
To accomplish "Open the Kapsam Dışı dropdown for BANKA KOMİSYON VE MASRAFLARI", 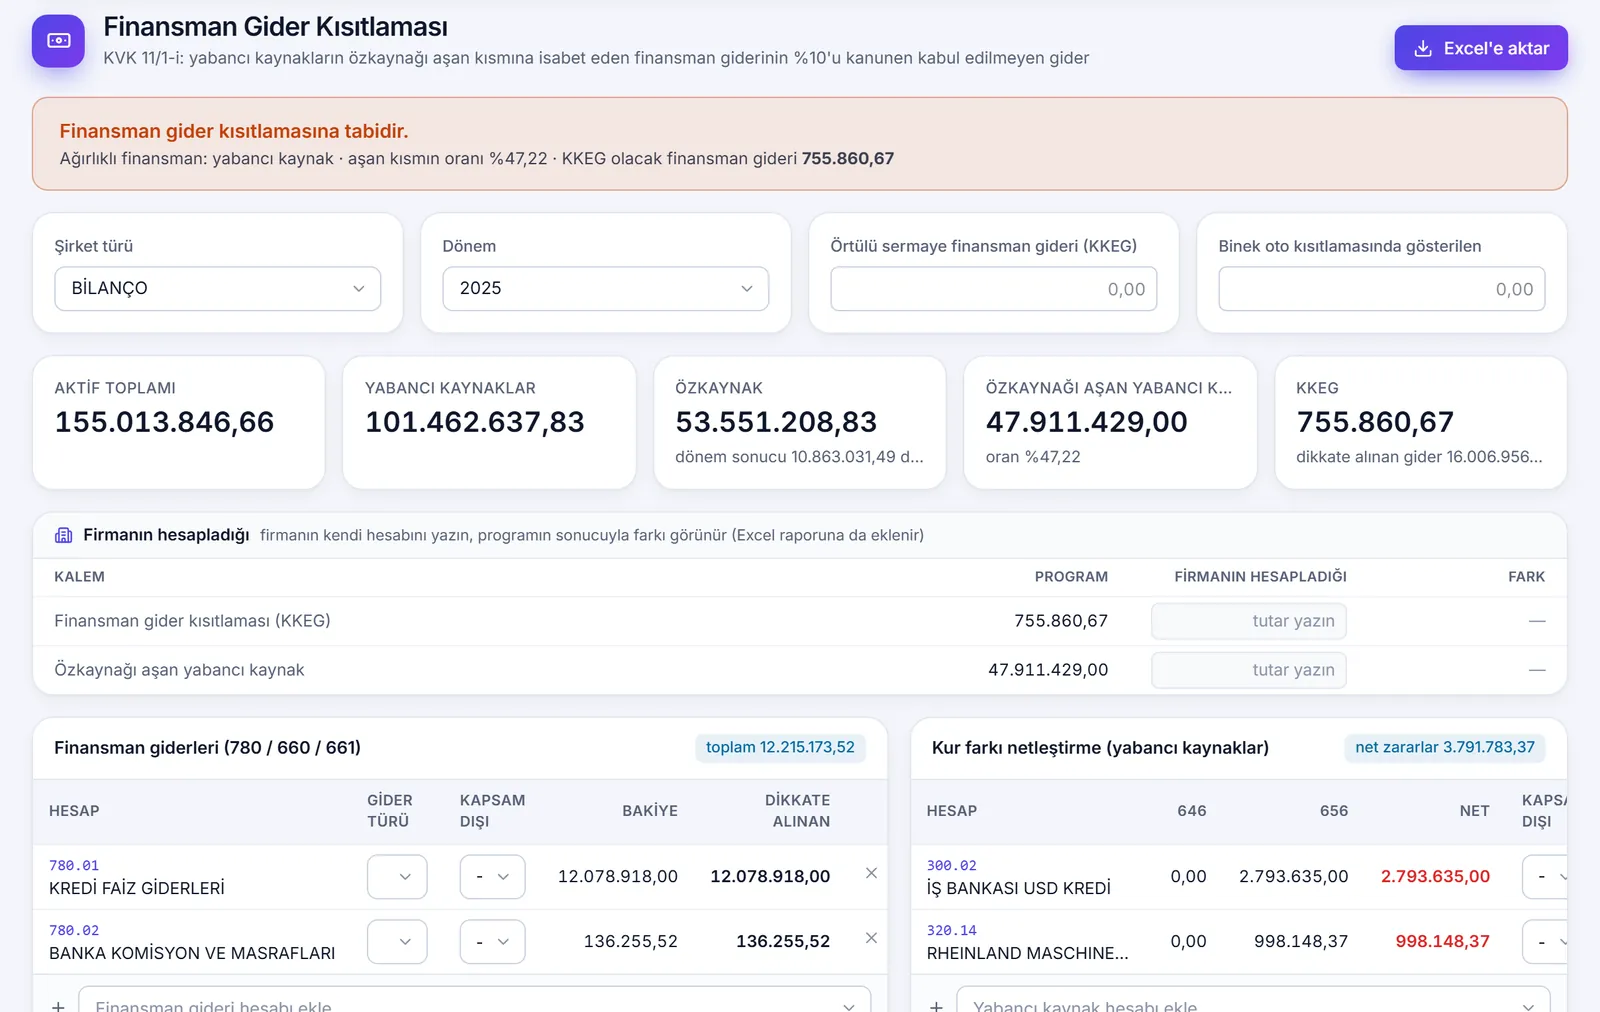I will coord(492,942).
